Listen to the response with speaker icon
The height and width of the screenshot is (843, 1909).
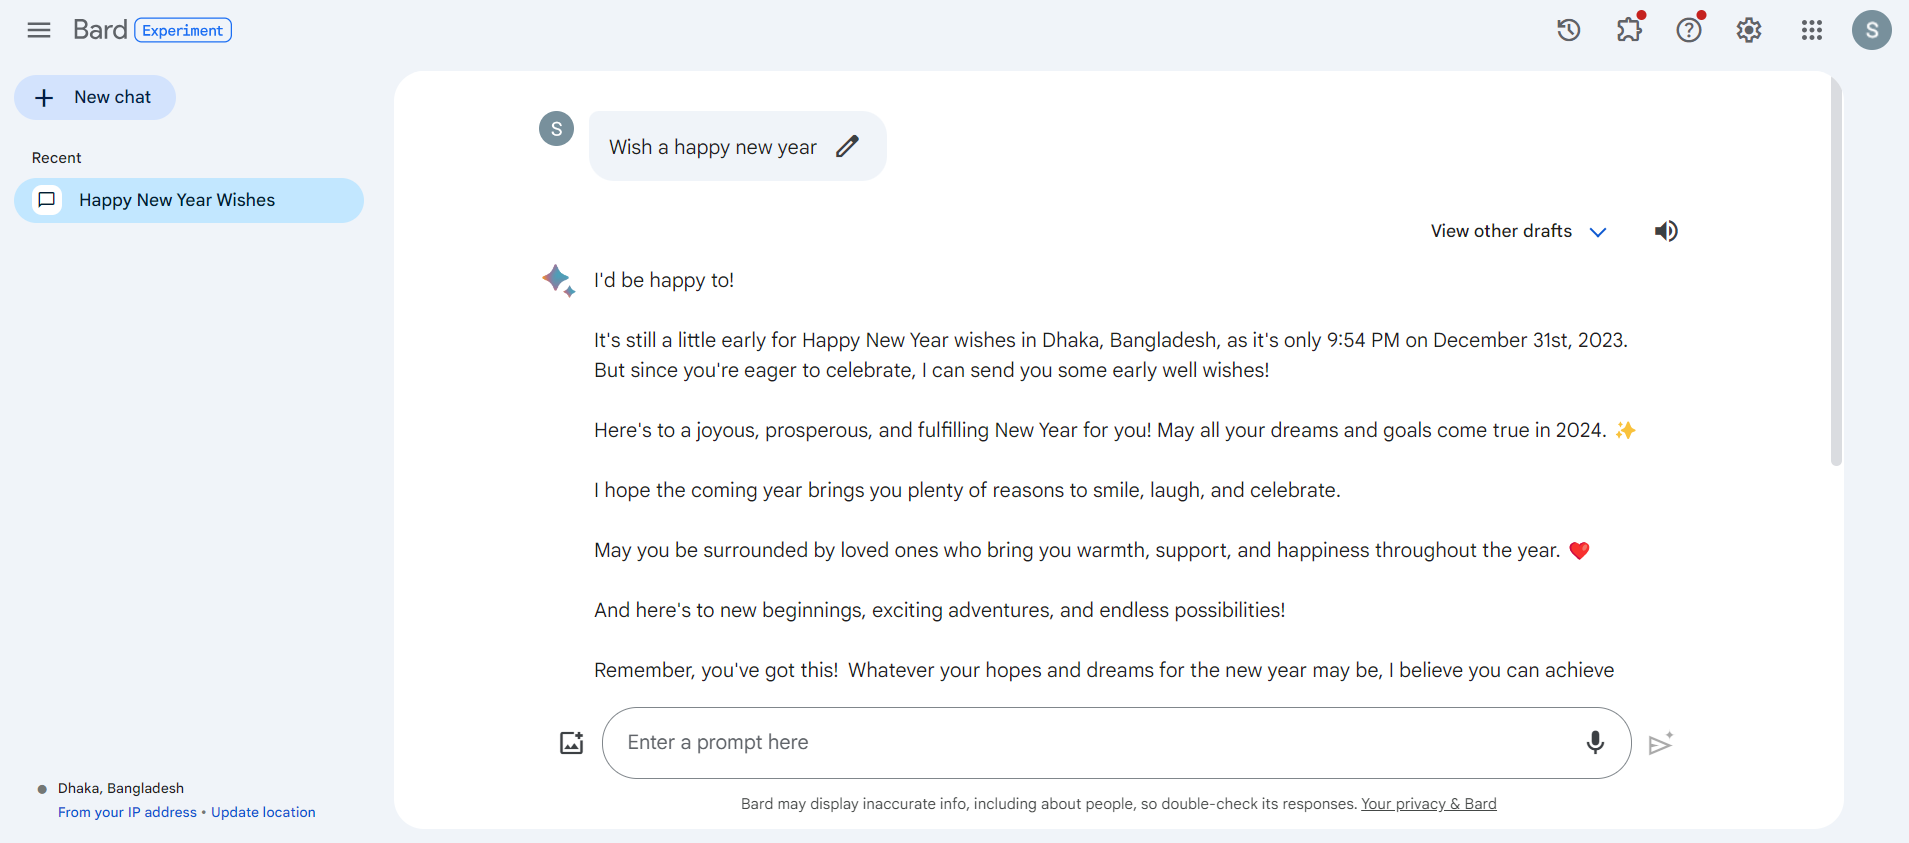point(1665,231)
